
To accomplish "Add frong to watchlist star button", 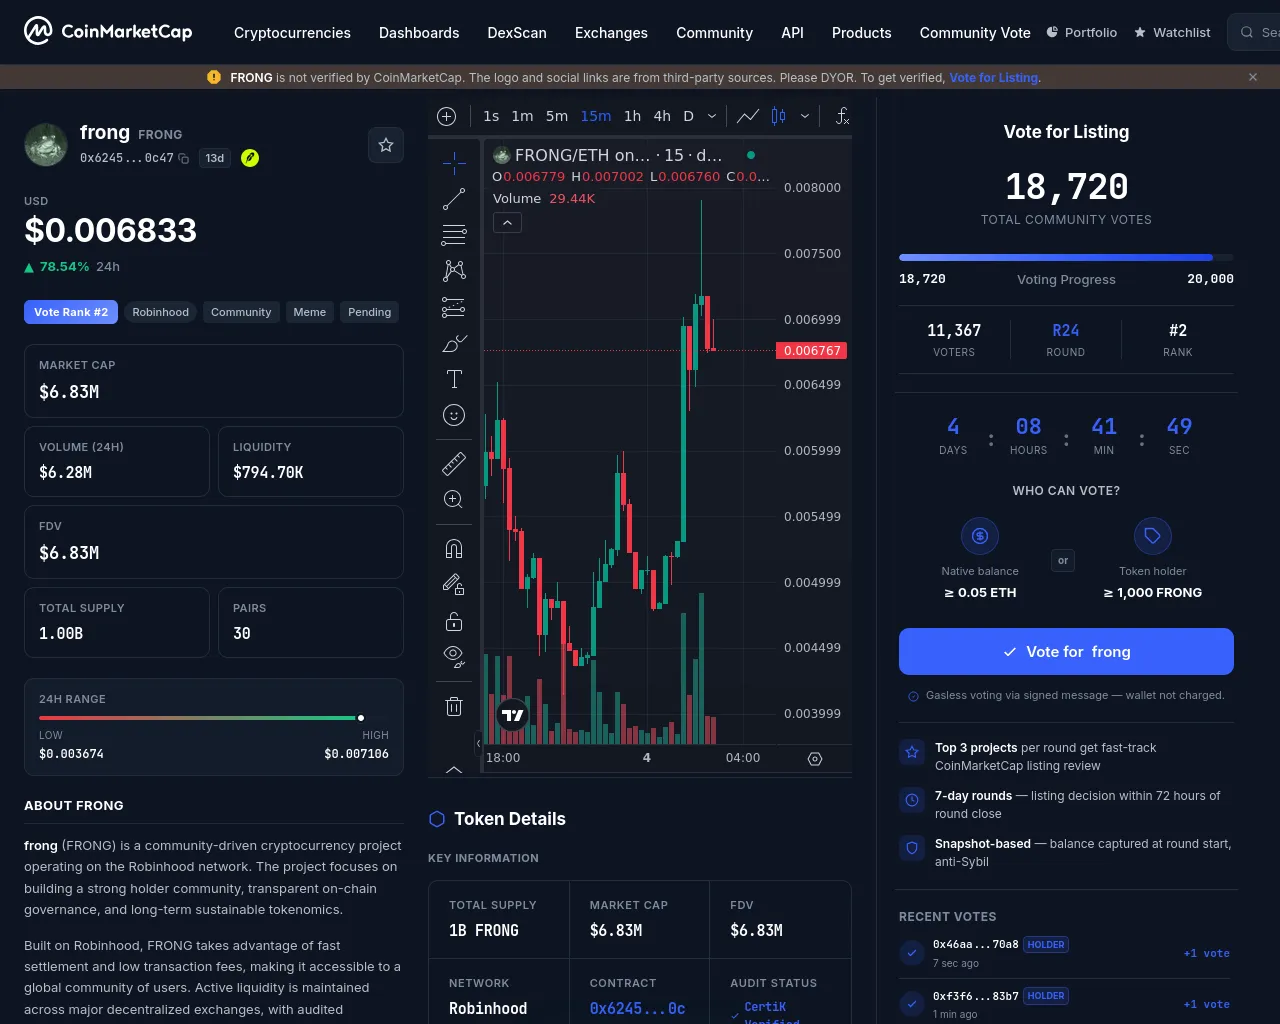I will tap(386, 145).
